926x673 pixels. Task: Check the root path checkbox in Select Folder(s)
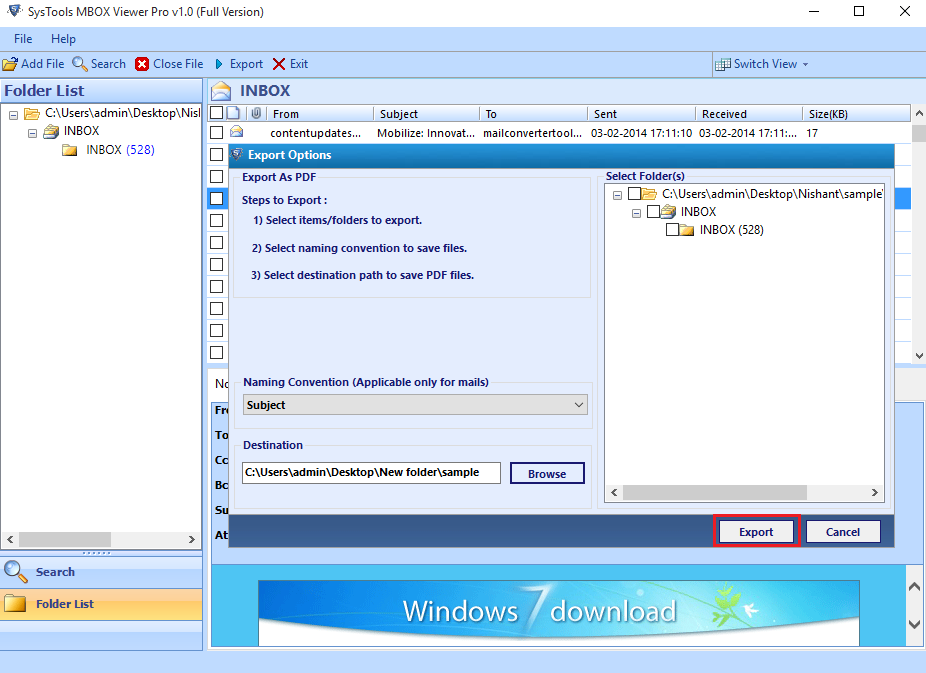click(x=634, y=194)
